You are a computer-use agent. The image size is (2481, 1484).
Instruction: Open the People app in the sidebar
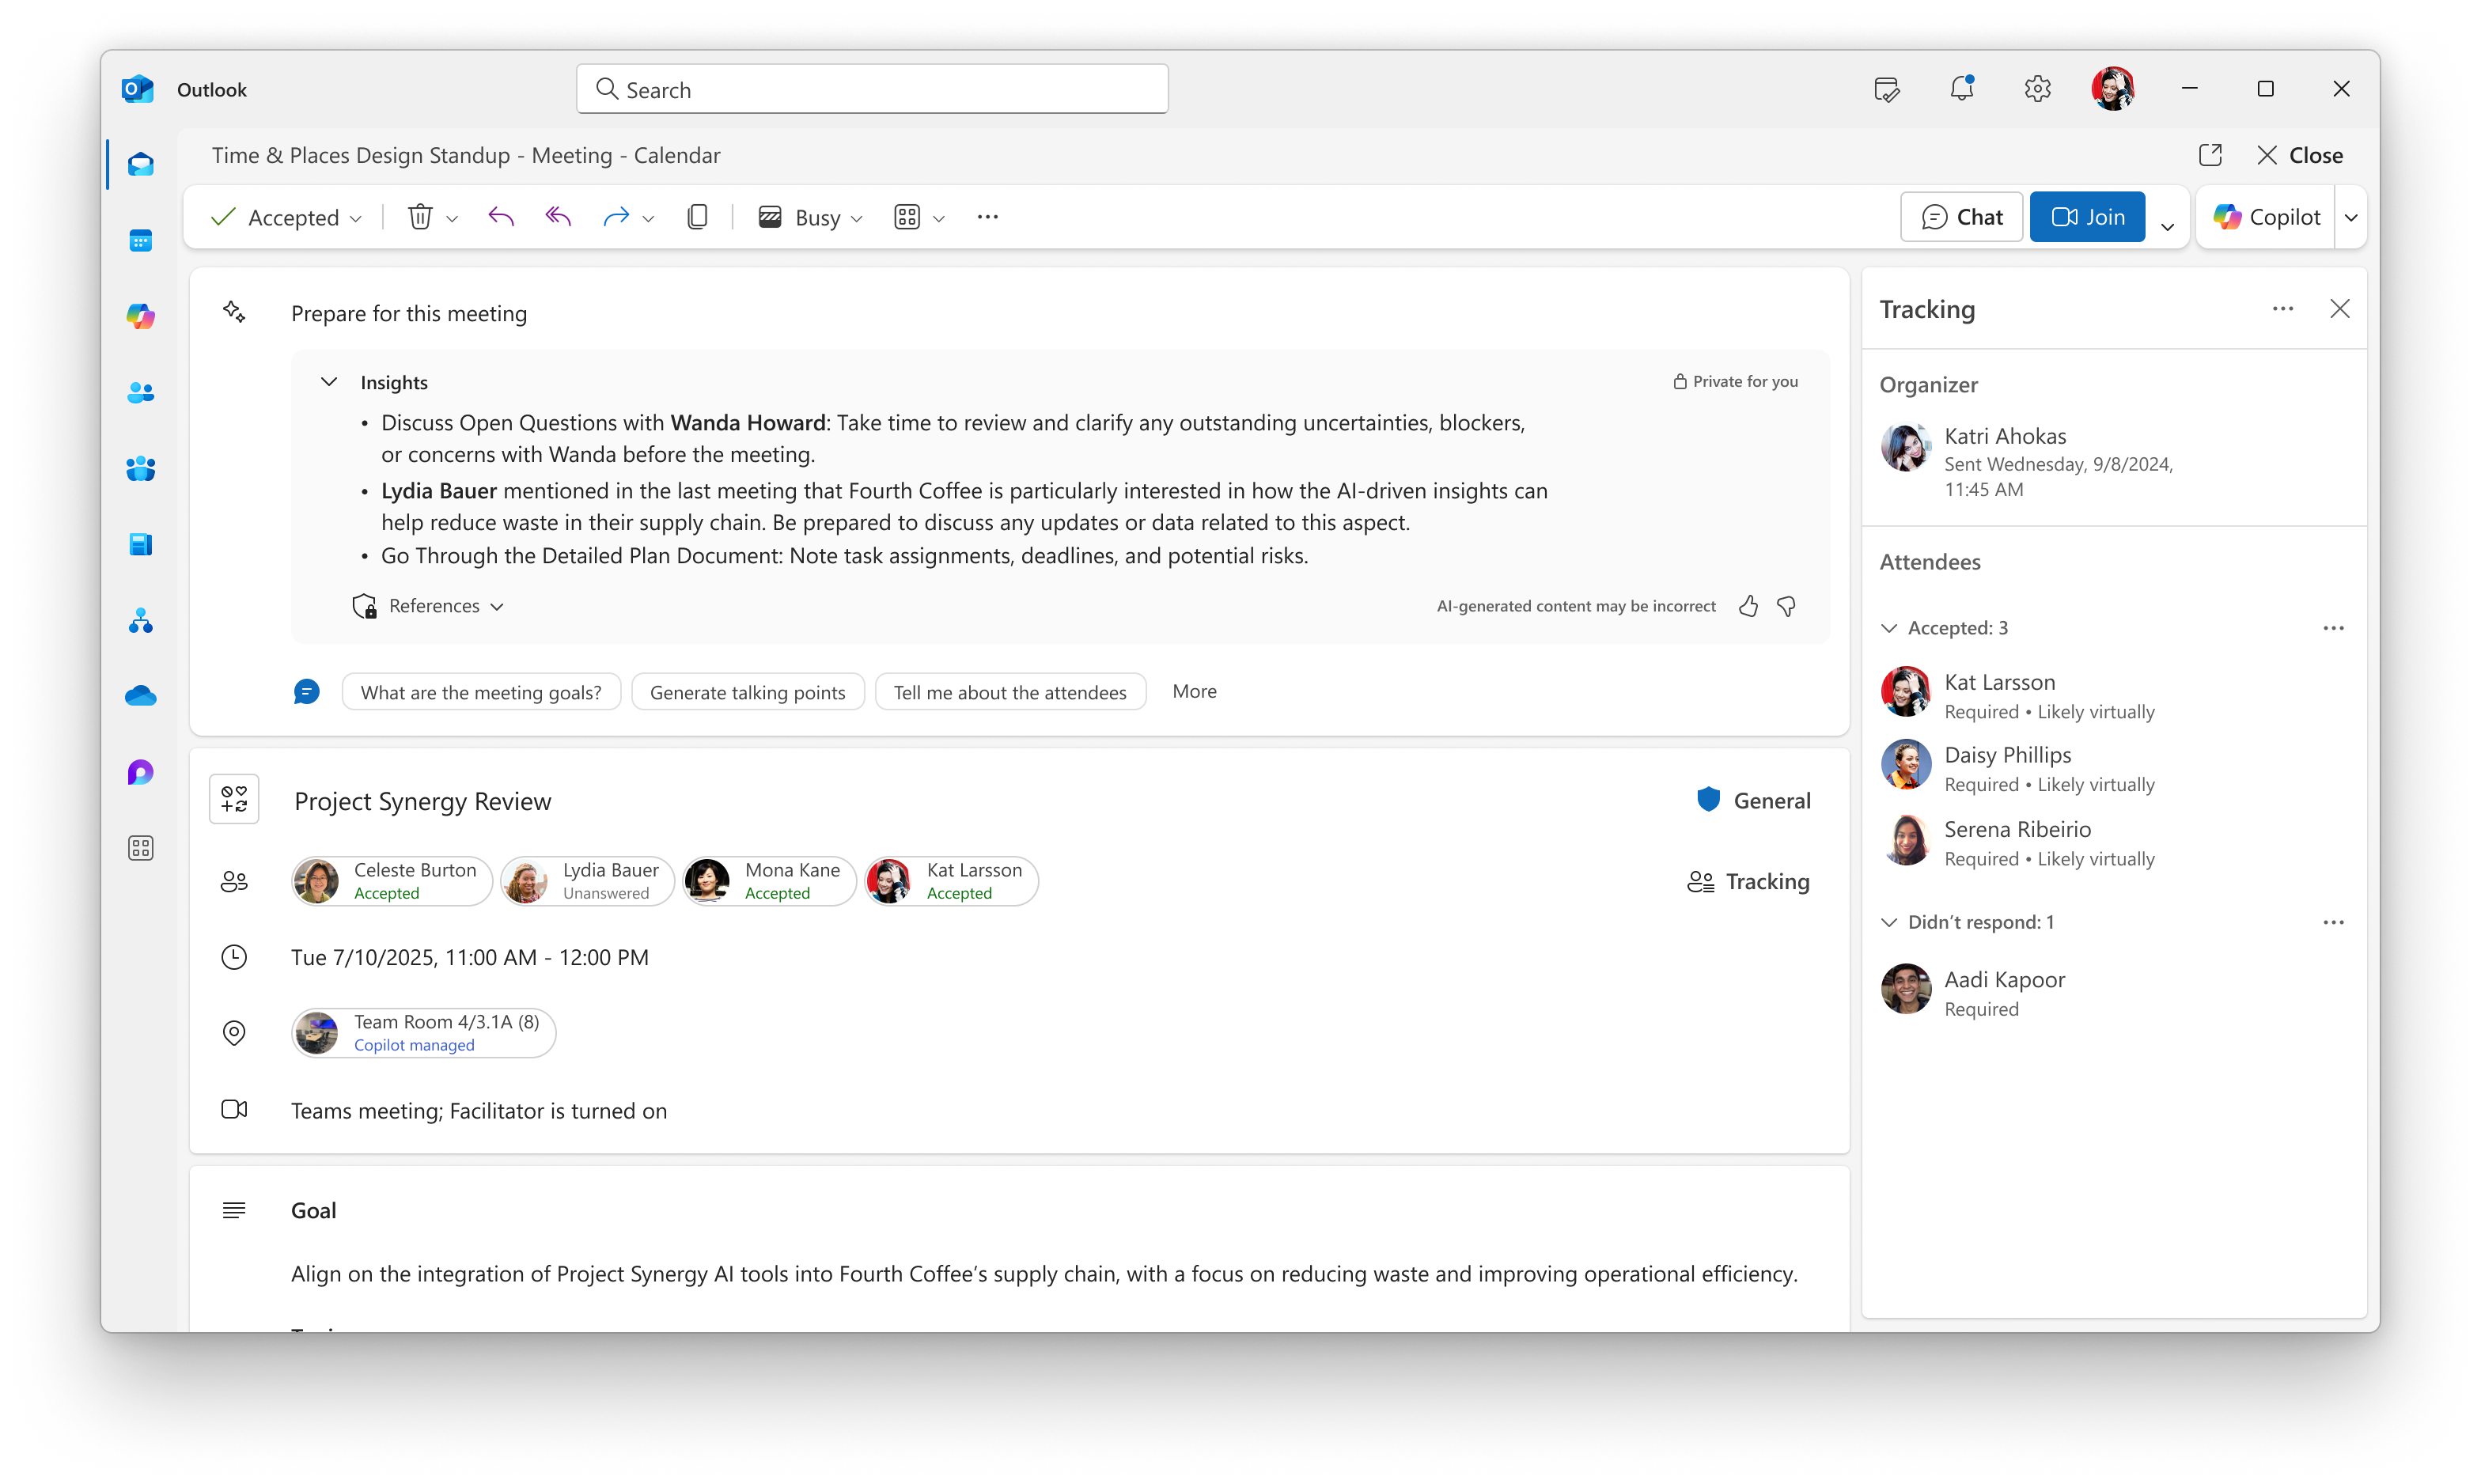[x=140, y=393]
